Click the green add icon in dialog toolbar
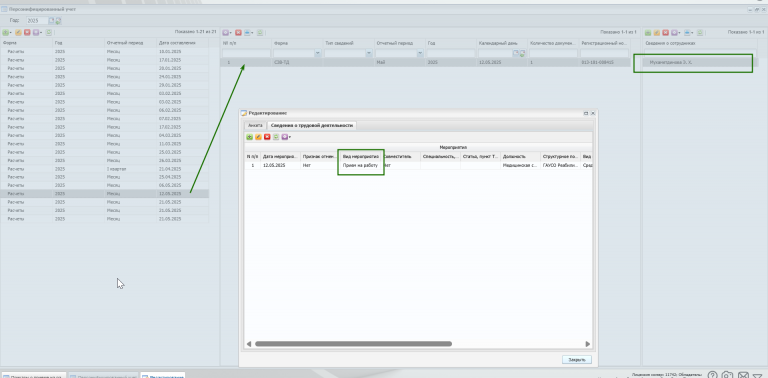 [249, 137]
